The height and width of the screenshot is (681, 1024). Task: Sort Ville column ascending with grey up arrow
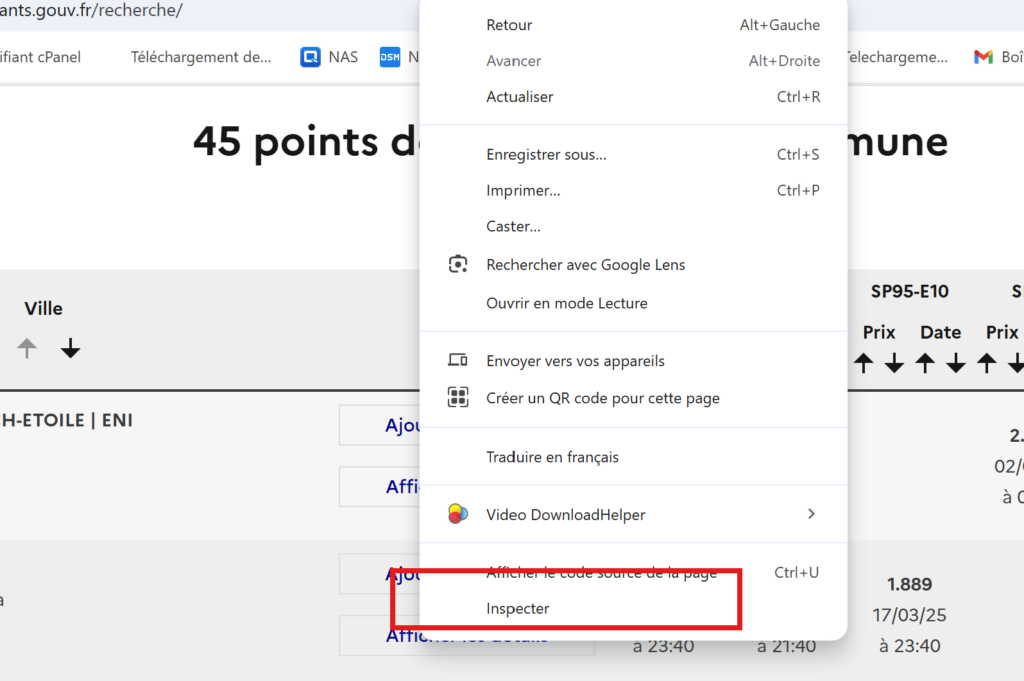pos(27,349)
